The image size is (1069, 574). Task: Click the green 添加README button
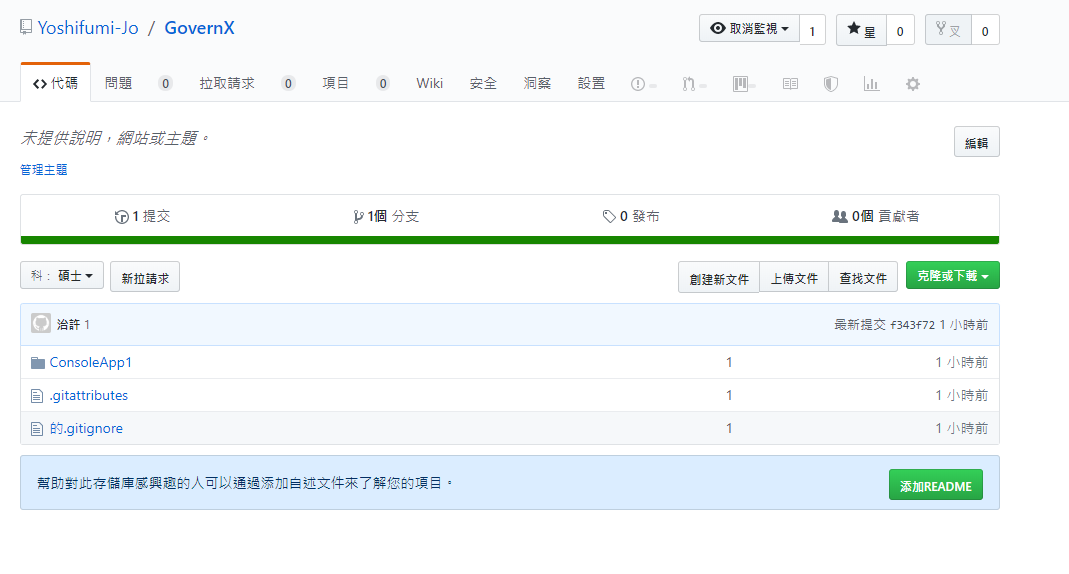click(x=935, y=485)
